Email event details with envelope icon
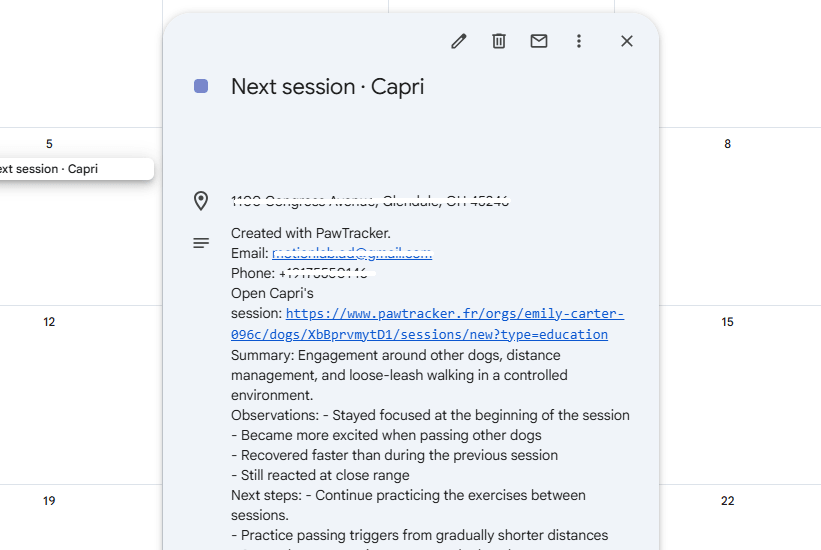The height and width of the screenshot is (550, 821). [x=539, y=41]
